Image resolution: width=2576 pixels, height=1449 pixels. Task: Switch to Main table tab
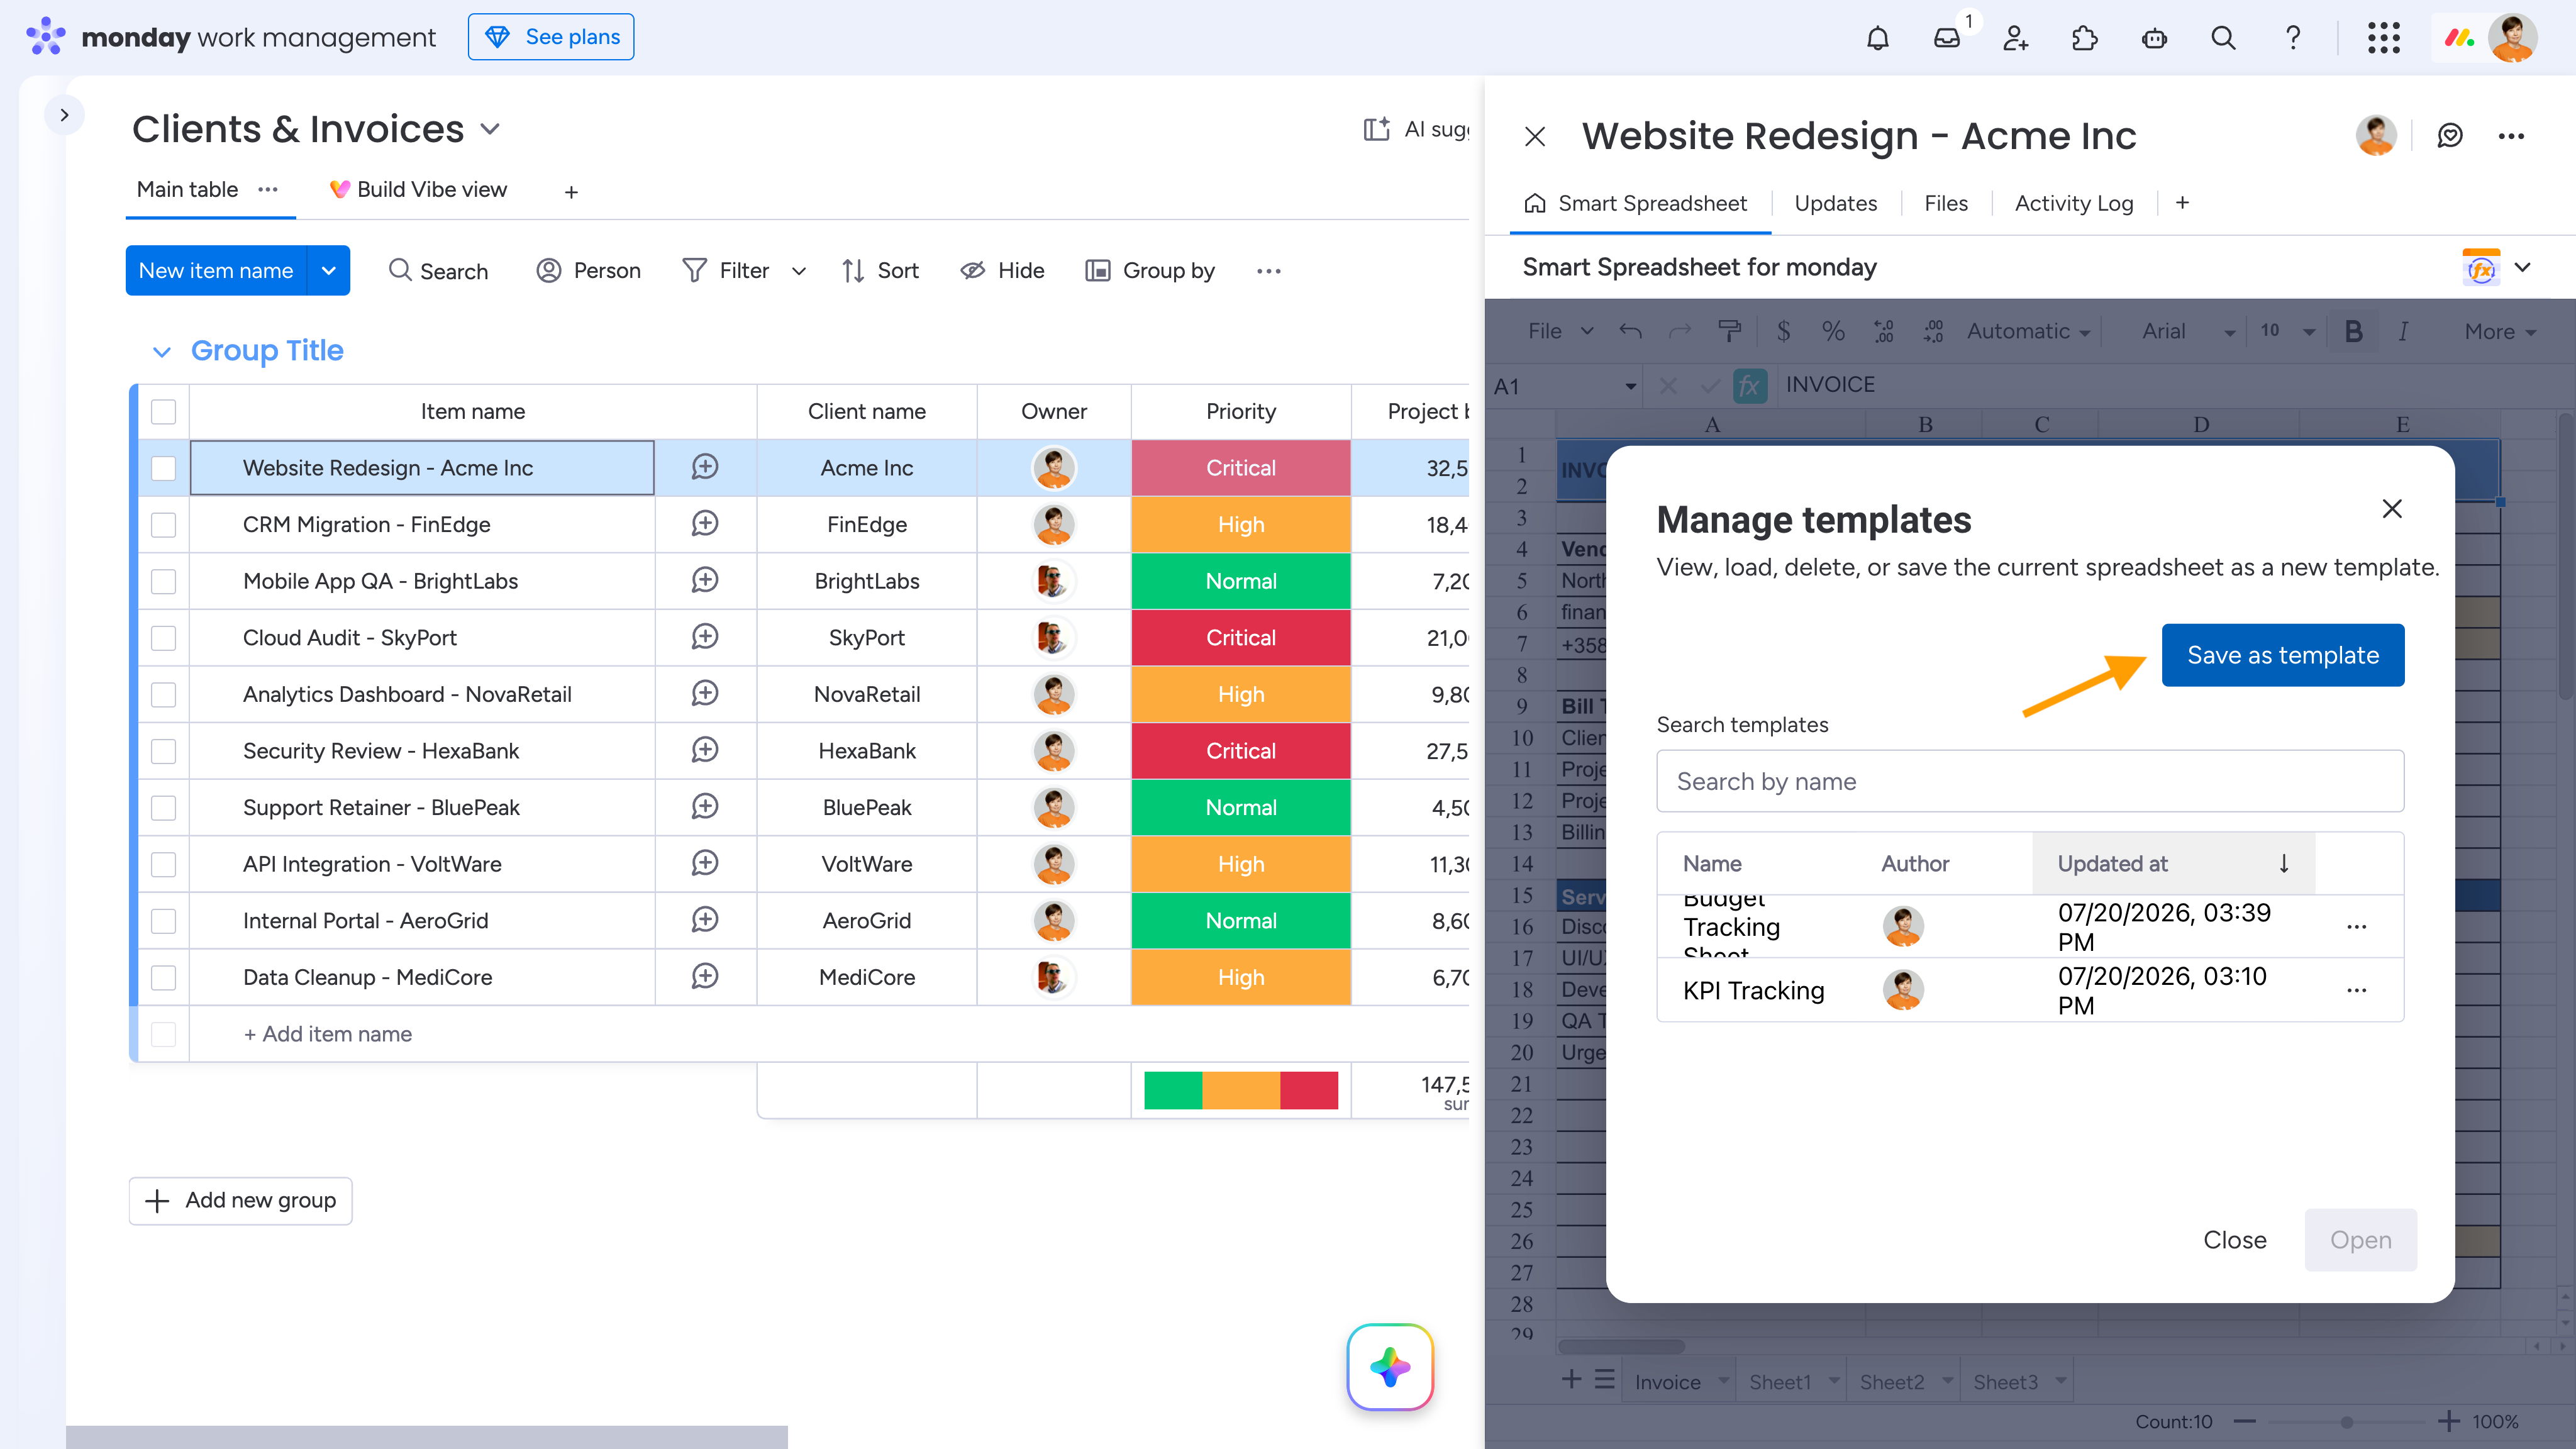187,189
